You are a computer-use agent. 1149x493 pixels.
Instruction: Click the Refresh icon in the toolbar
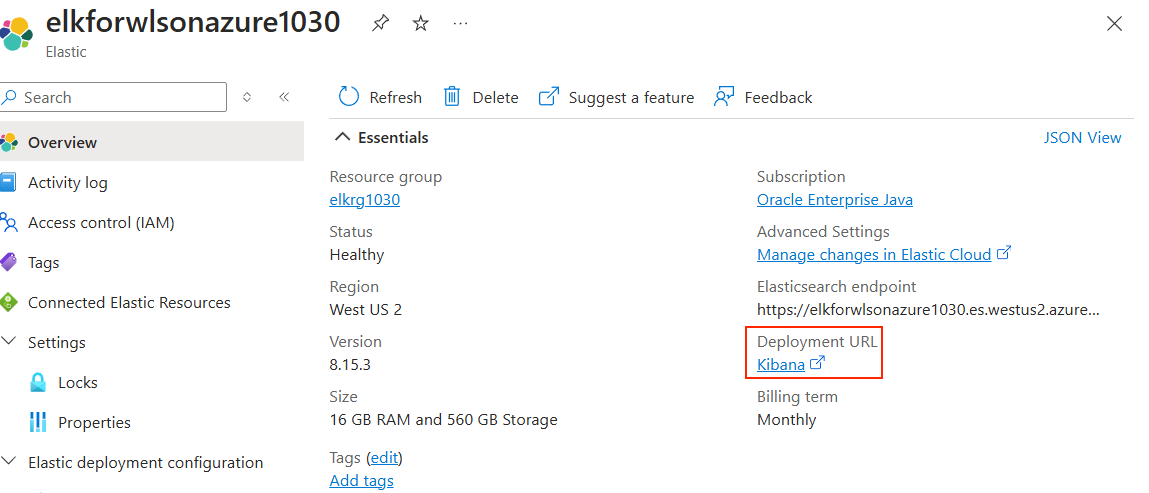coord(349,97)
